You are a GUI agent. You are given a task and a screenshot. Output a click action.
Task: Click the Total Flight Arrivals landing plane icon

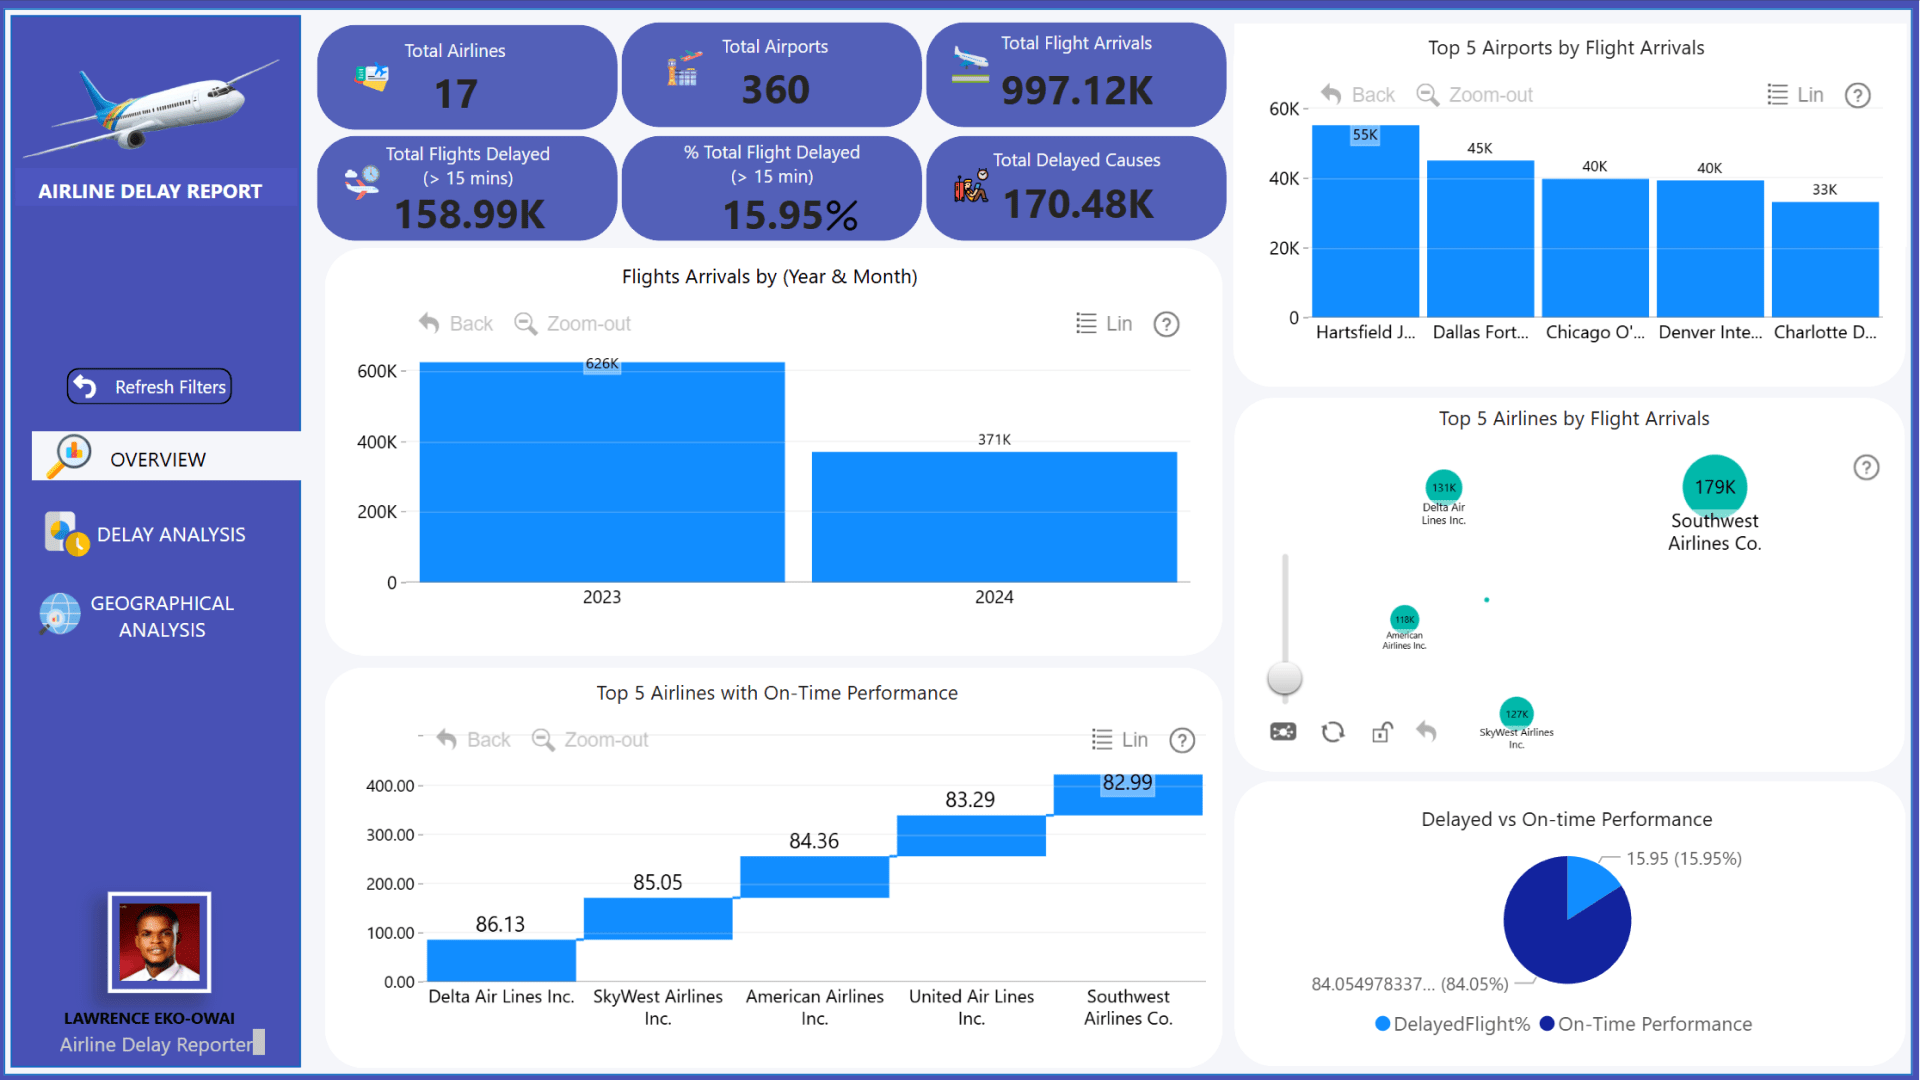[x=970, y=65]
